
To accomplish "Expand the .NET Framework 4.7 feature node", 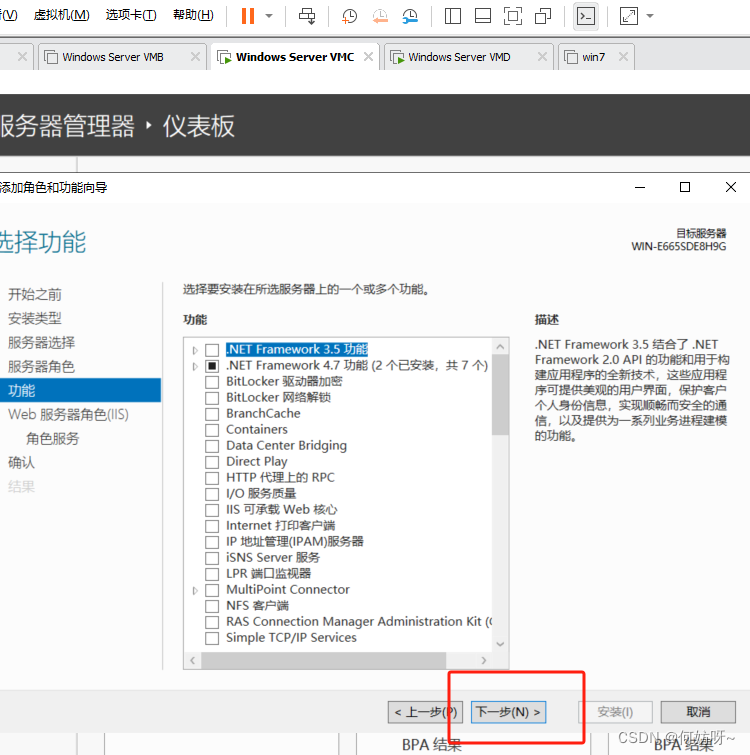I will (x=195, y=366).
